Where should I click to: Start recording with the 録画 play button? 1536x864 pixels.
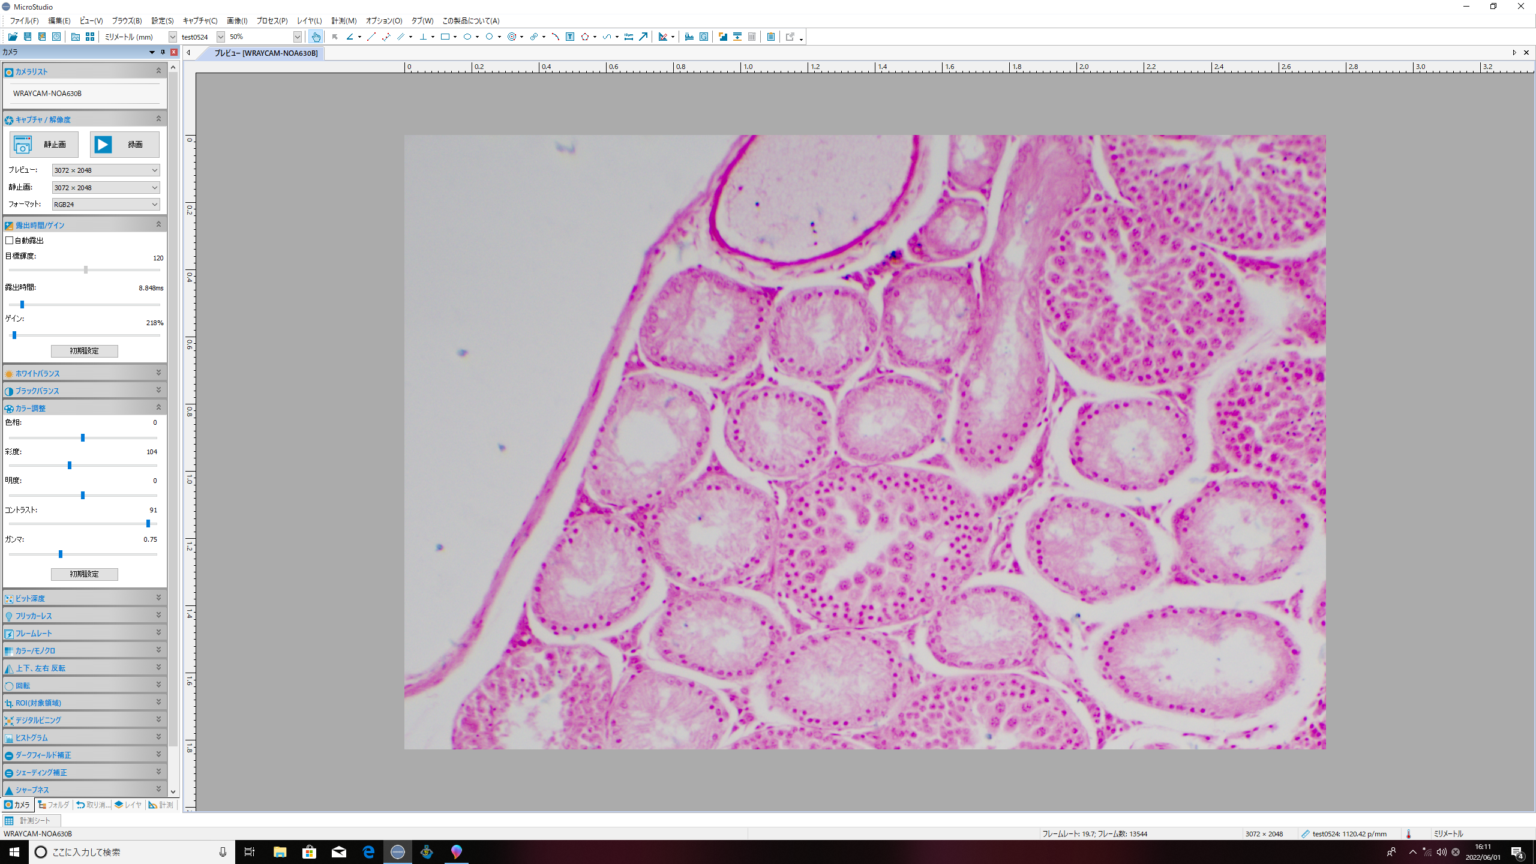pos(103,145)
